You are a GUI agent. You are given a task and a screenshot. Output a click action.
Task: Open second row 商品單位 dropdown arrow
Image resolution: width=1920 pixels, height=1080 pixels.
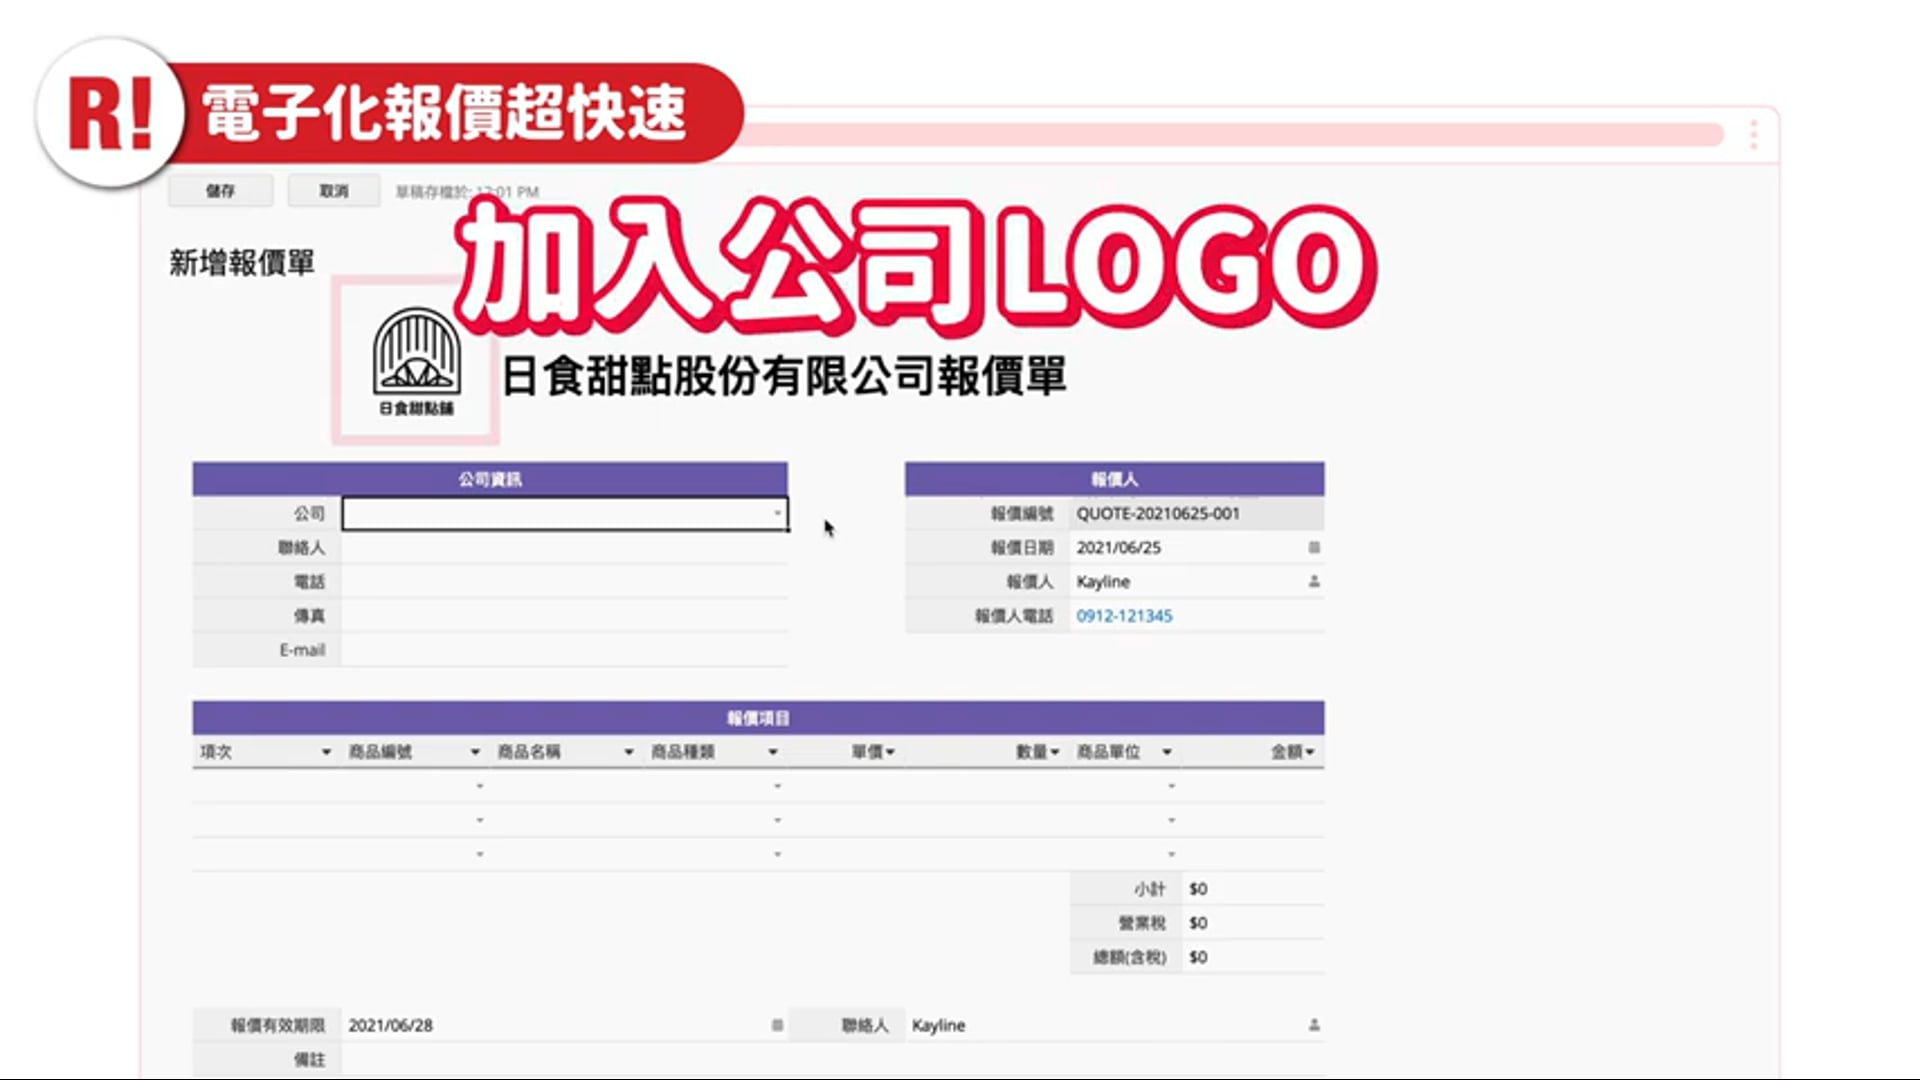point(1171,821)
